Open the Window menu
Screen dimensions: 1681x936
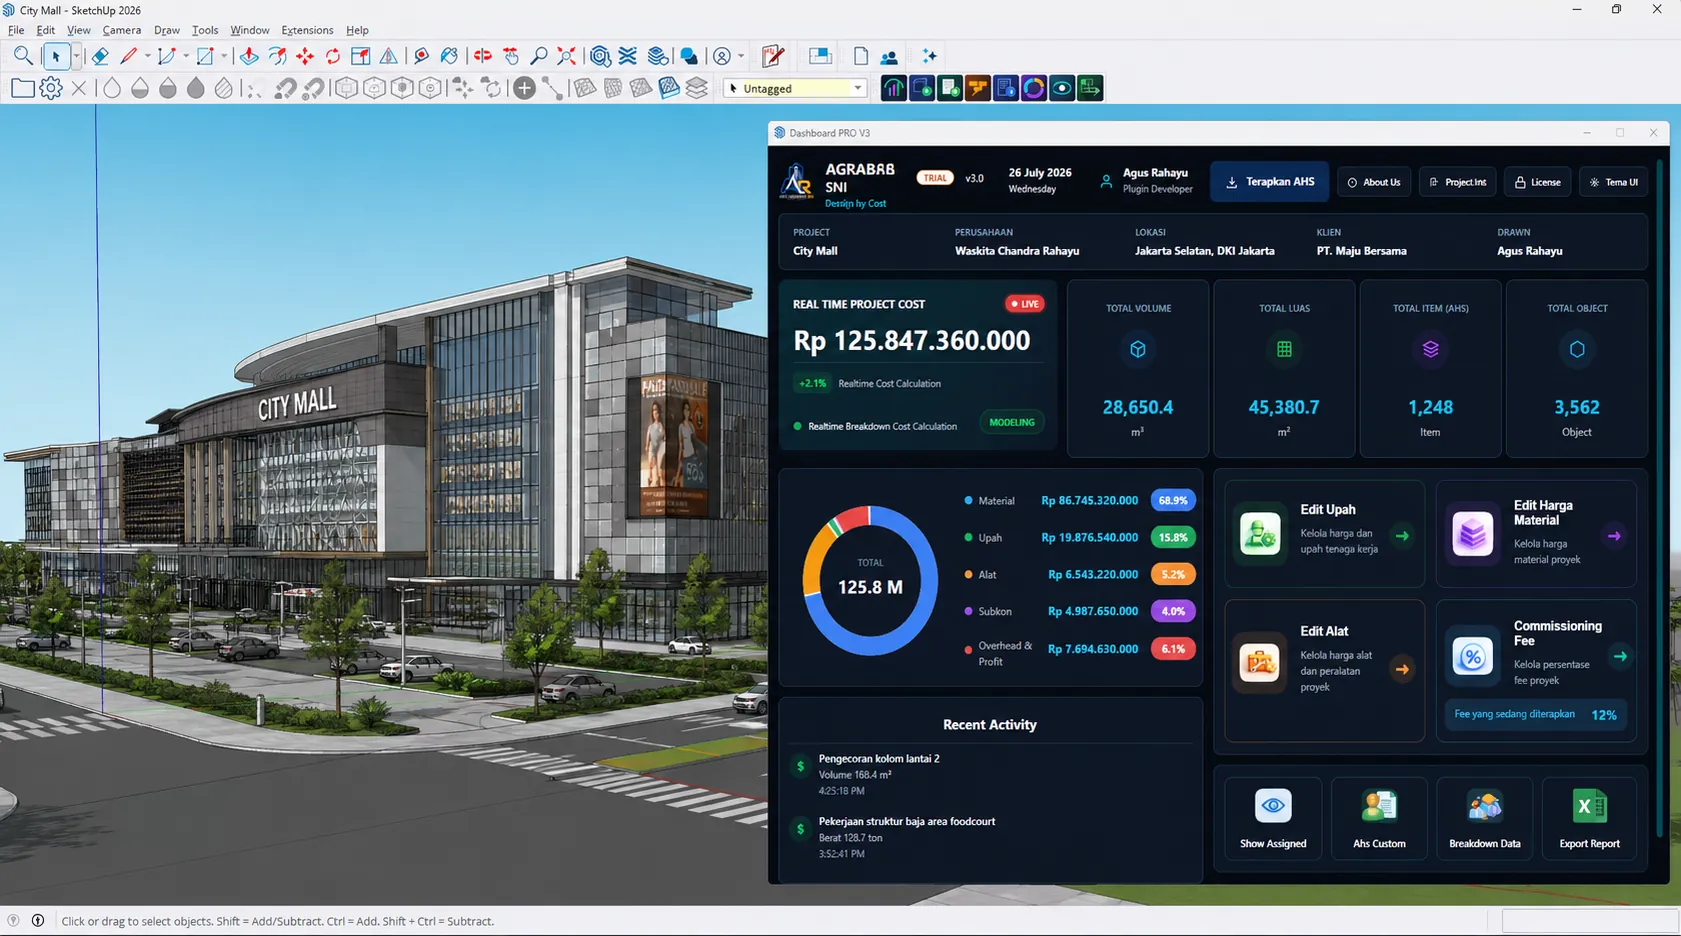[250, 30]
